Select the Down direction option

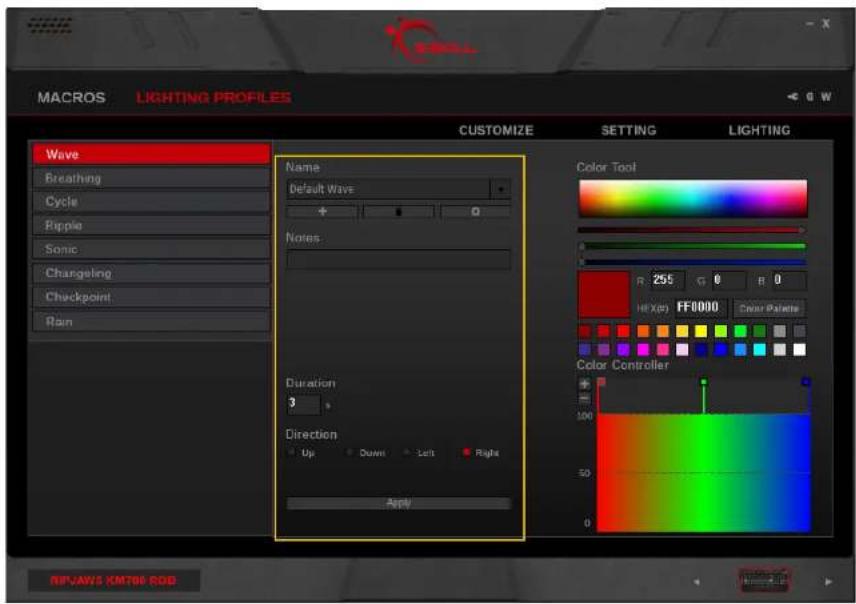tap(349, 453)
